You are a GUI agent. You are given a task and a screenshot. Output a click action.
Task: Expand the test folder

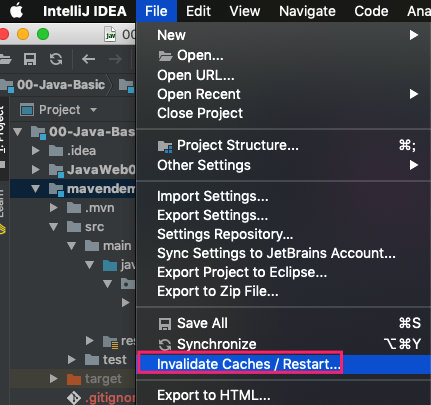pos(71,360)
